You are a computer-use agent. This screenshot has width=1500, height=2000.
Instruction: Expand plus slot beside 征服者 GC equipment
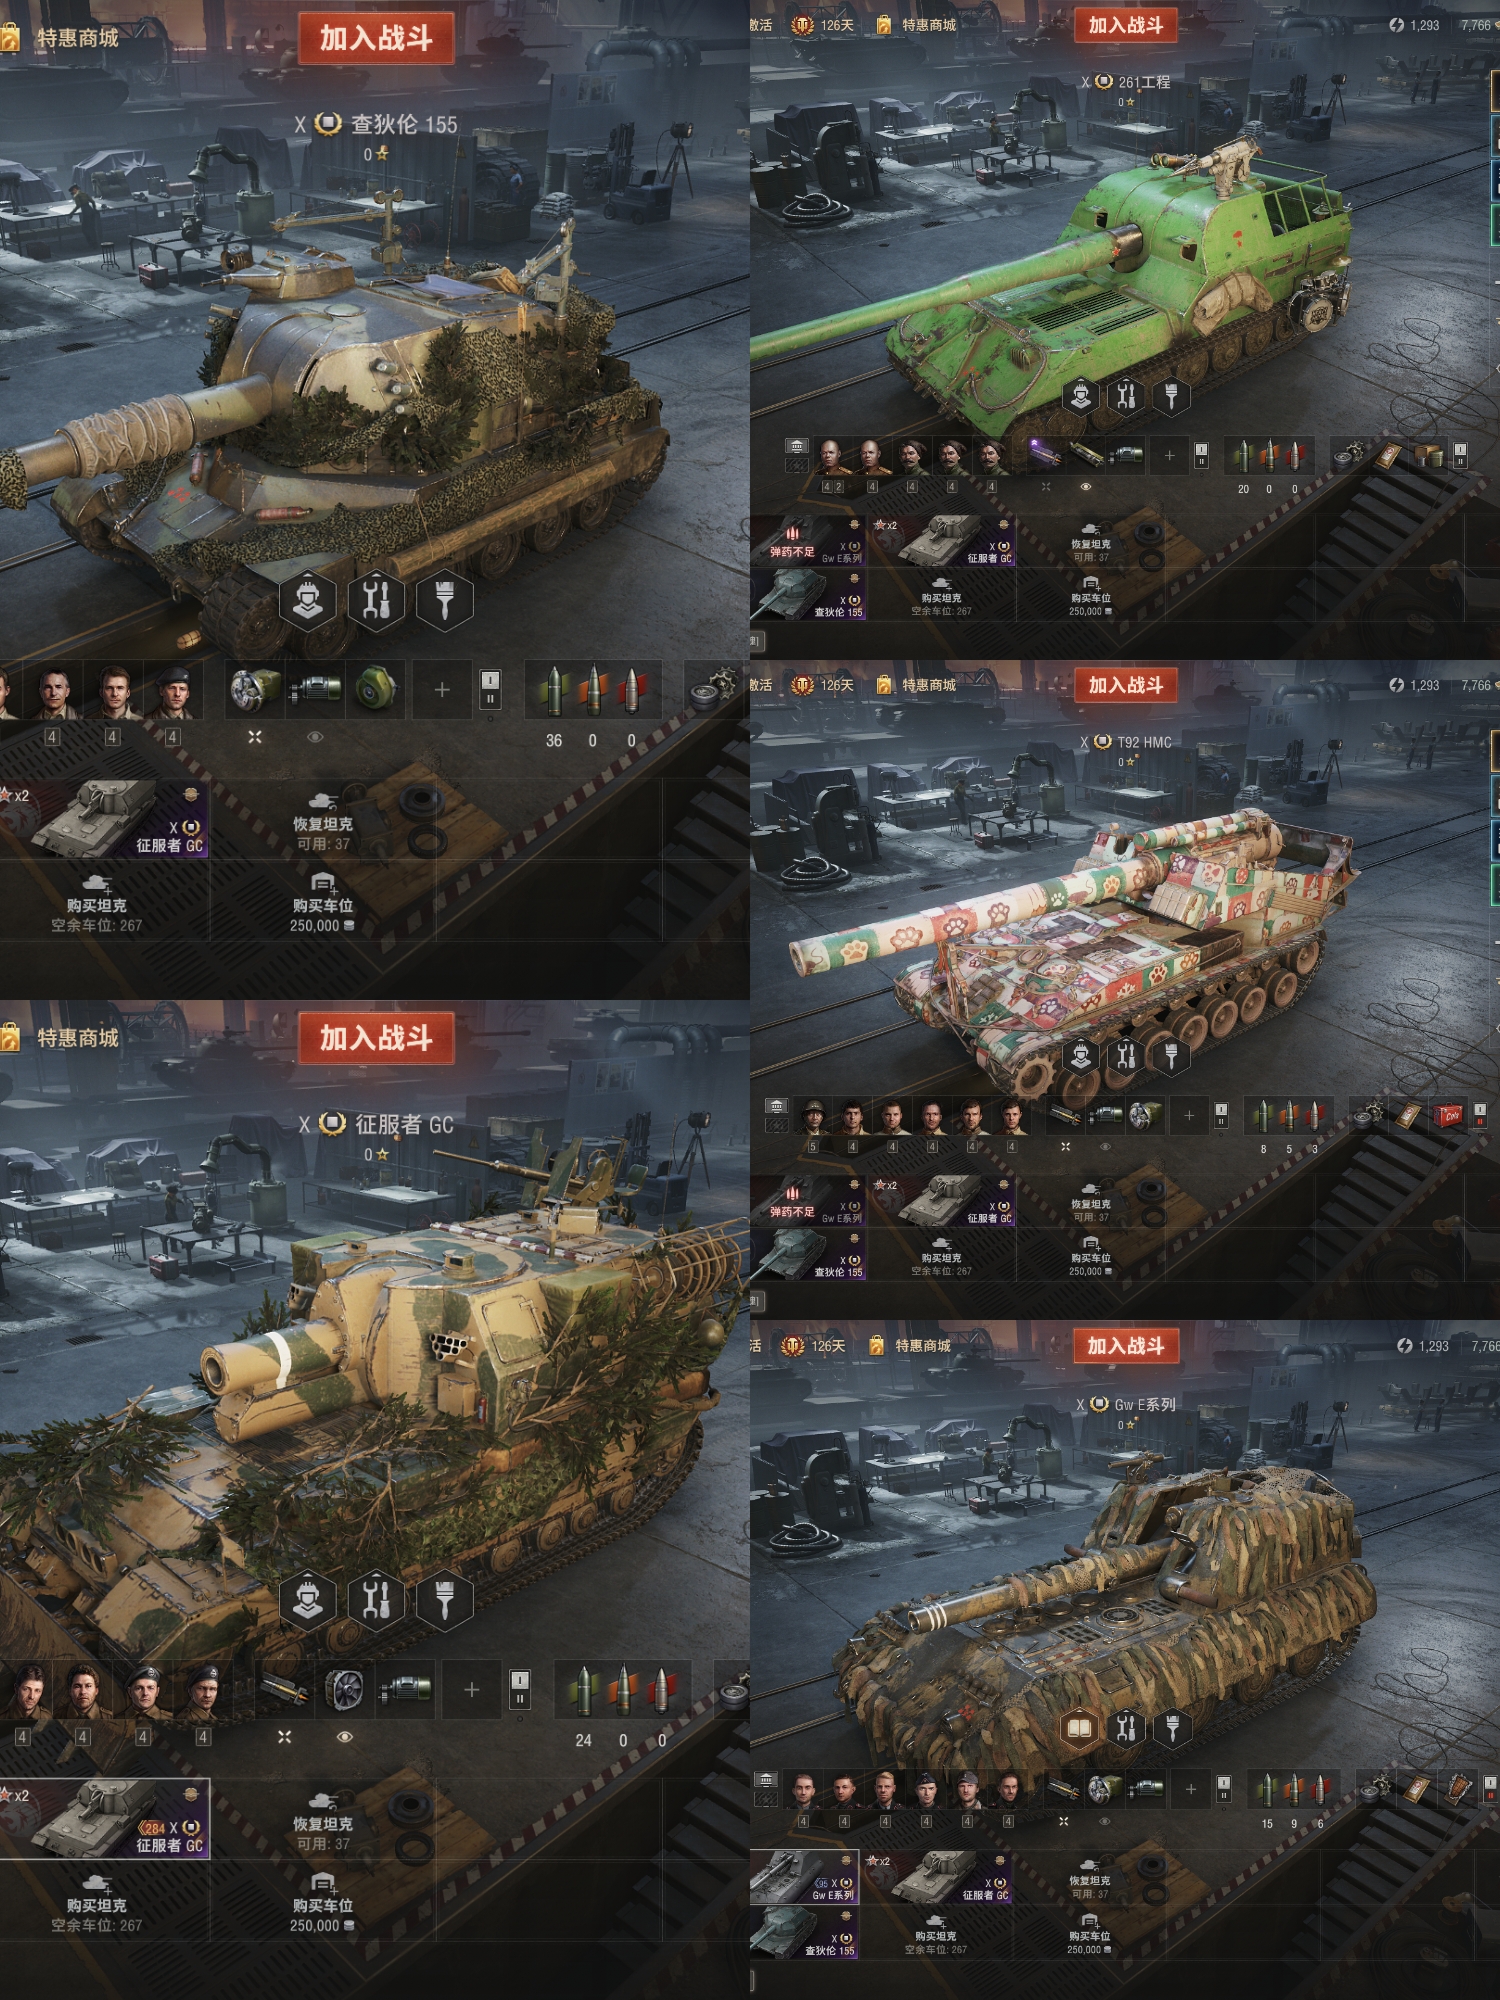[x=472, y=1689]
